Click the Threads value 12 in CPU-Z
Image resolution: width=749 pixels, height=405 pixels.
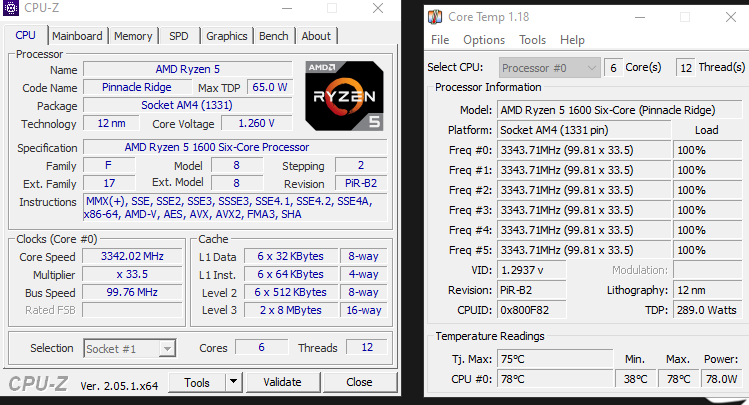coord(367,347)
